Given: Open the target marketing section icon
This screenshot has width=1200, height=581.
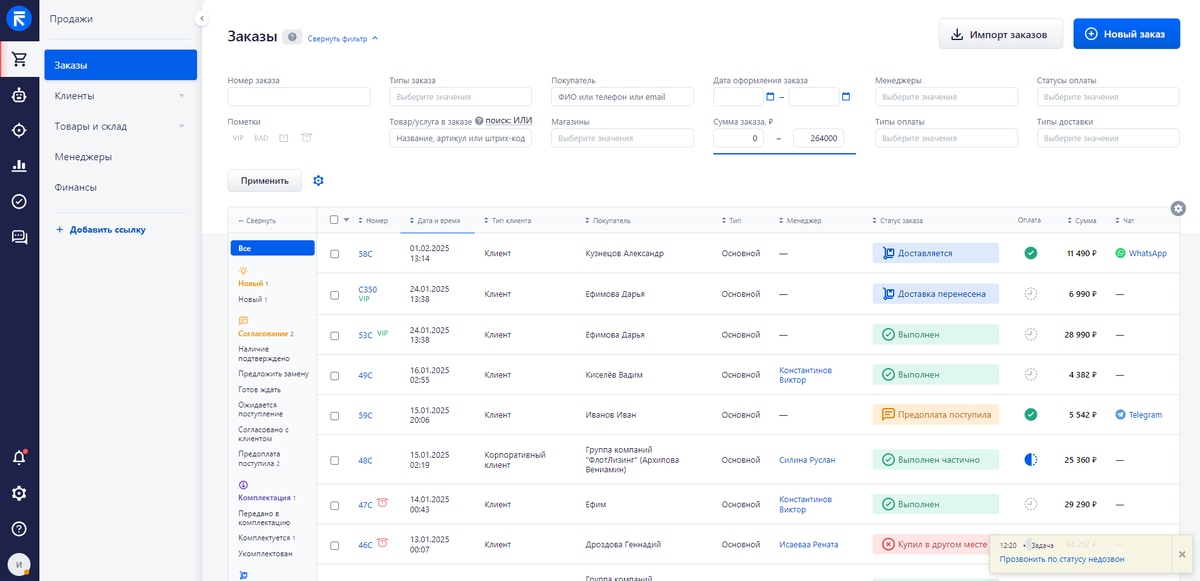Looking at the screenshot, I should [19, 130].
